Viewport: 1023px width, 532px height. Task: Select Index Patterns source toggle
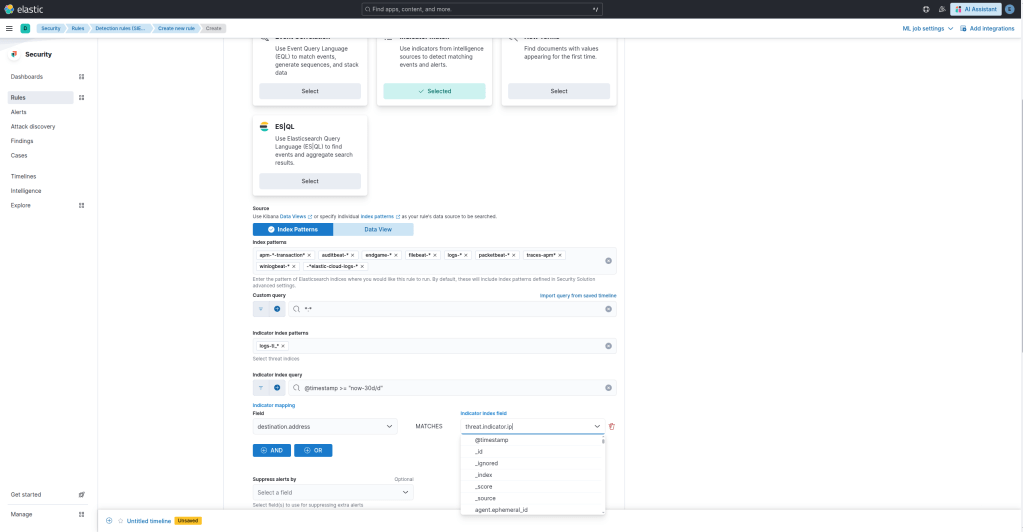293,229
